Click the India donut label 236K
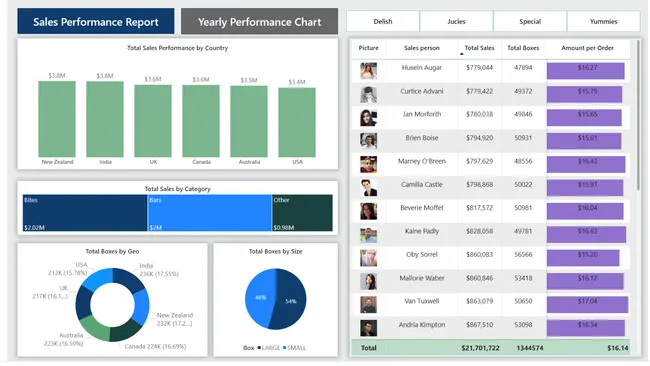This screenshot has height=366, width=650. point(159,270)
